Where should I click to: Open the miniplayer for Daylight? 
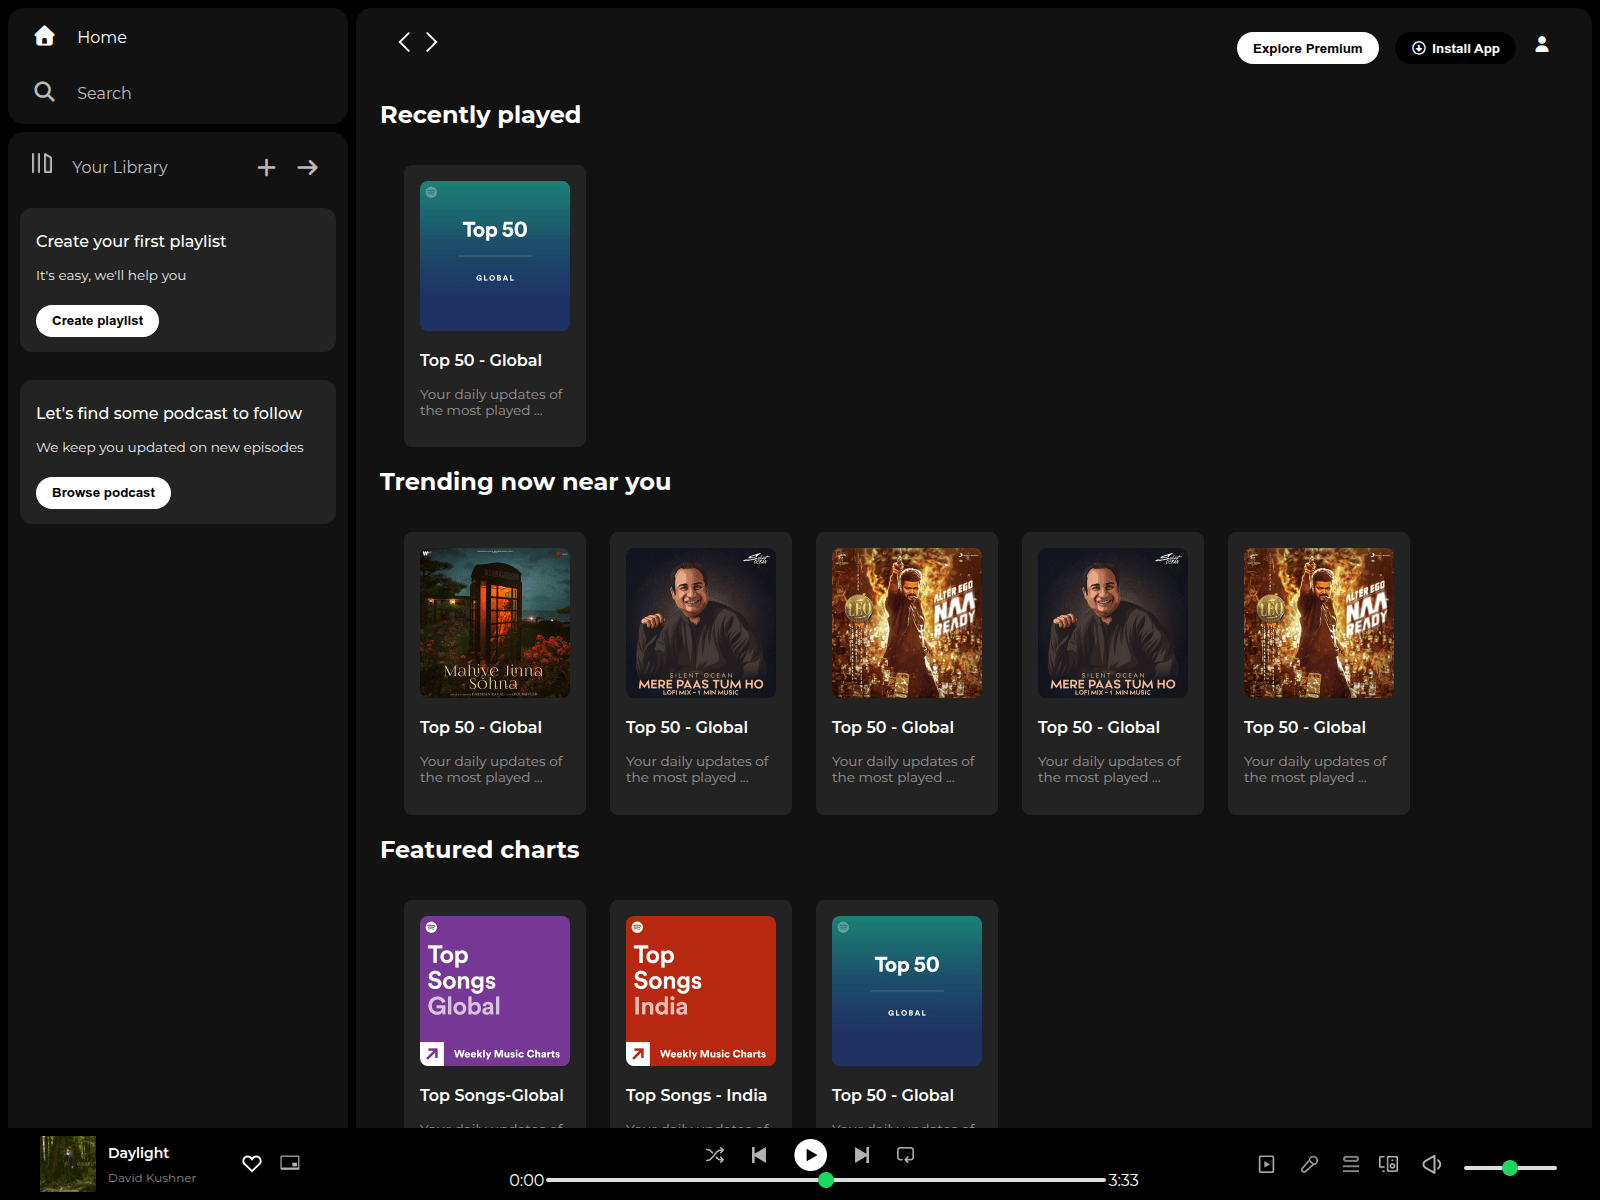click(x=290, y=1163)
